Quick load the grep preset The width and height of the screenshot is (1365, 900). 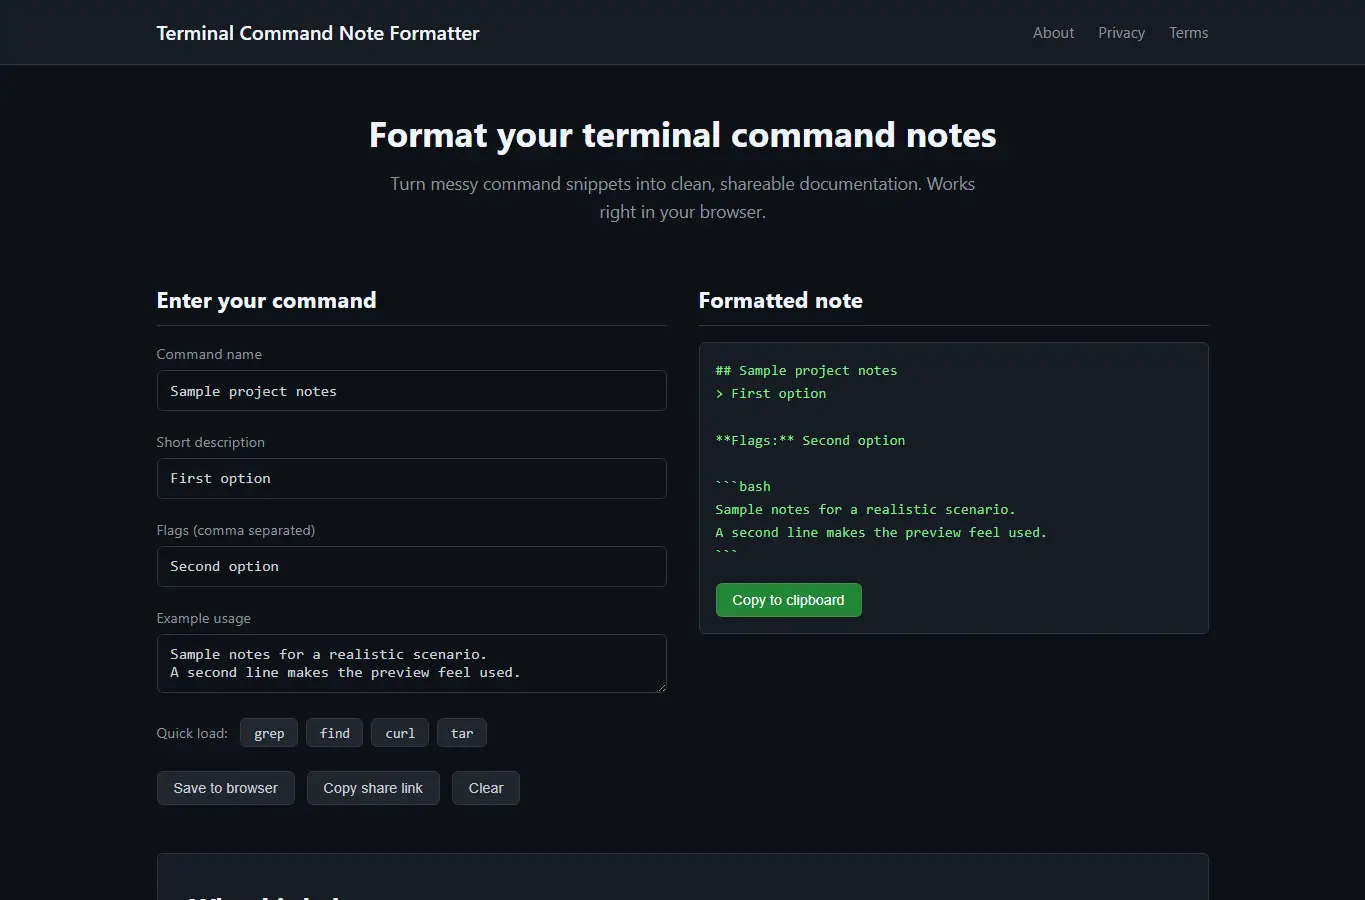point(269,733)
